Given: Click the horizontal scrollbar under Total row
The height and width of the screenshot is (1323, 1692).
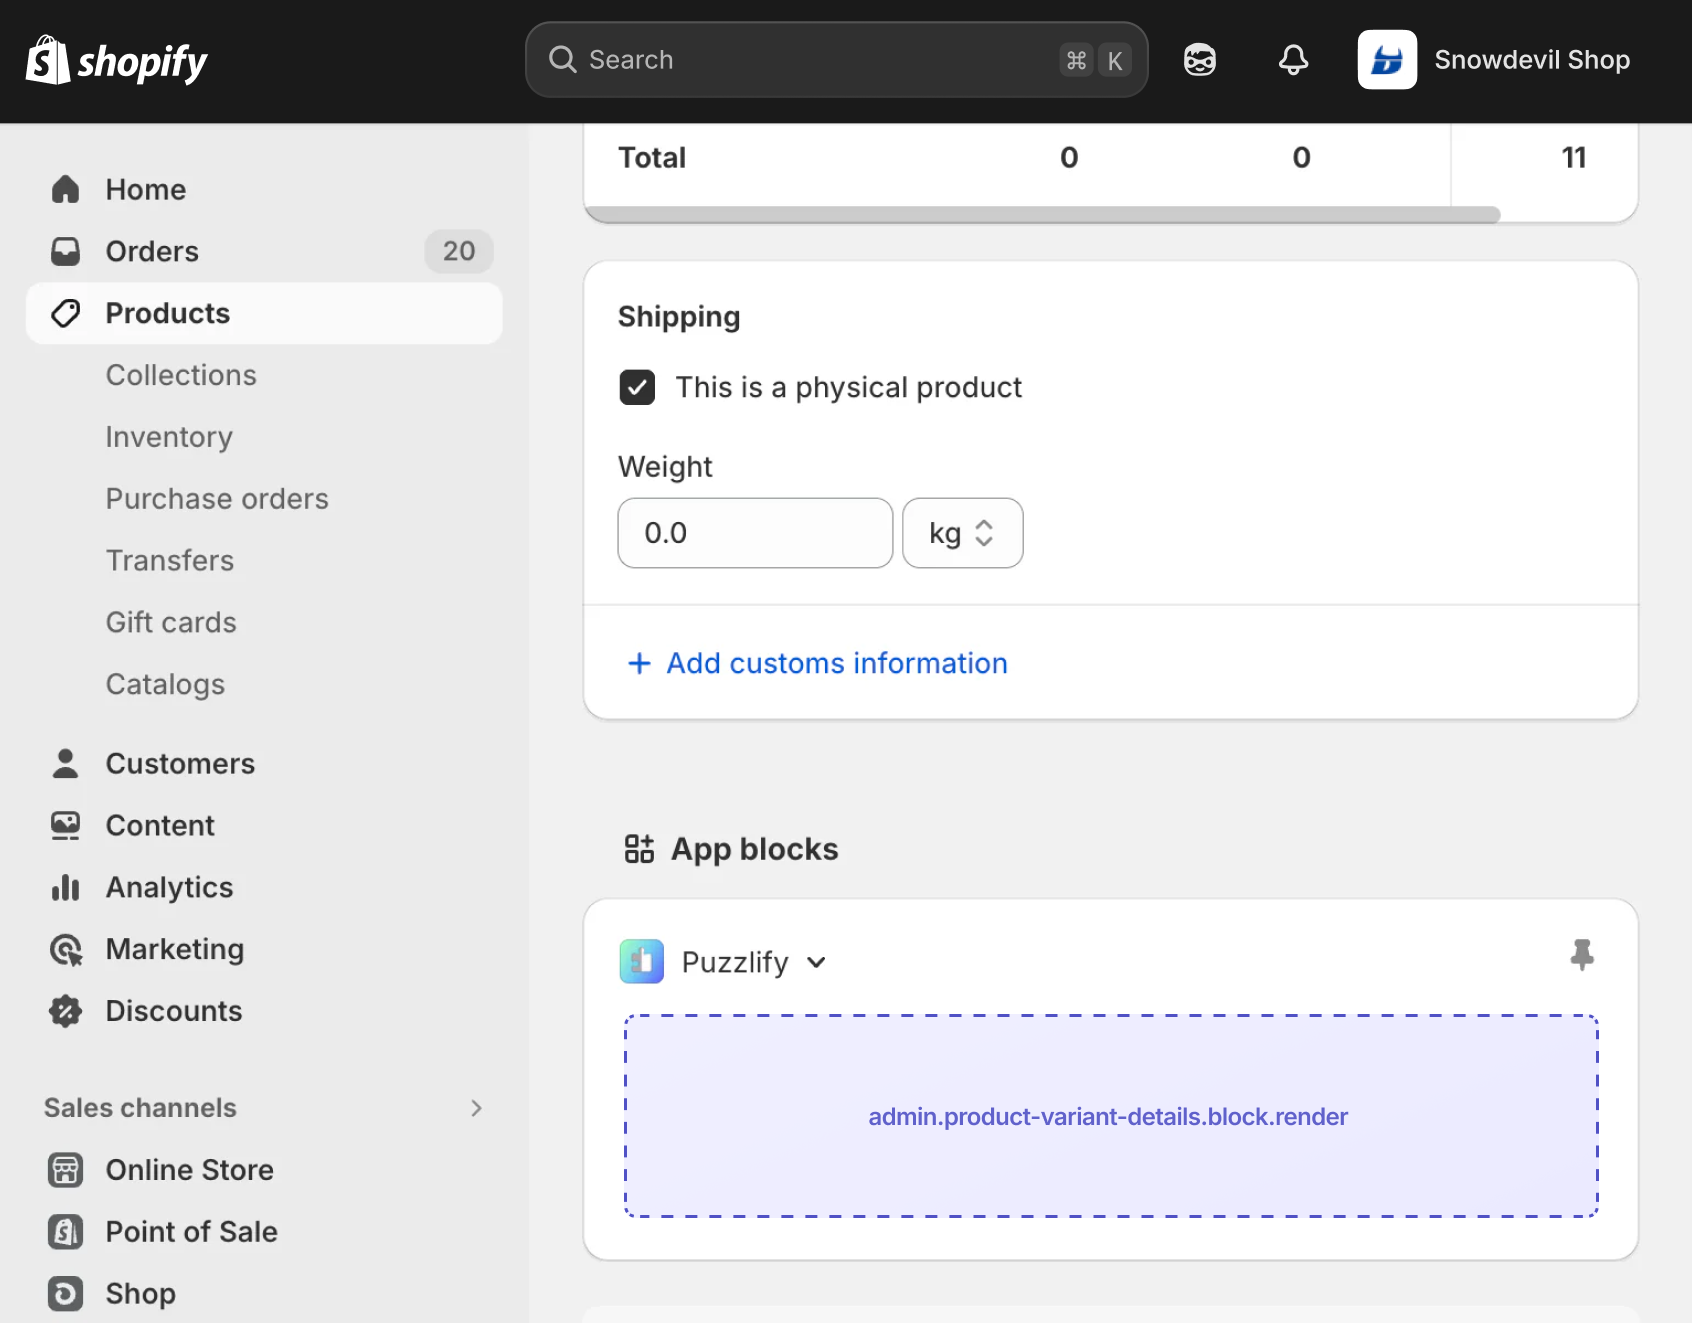Looking at the screenshot, I should click(x=1042, y=214).
